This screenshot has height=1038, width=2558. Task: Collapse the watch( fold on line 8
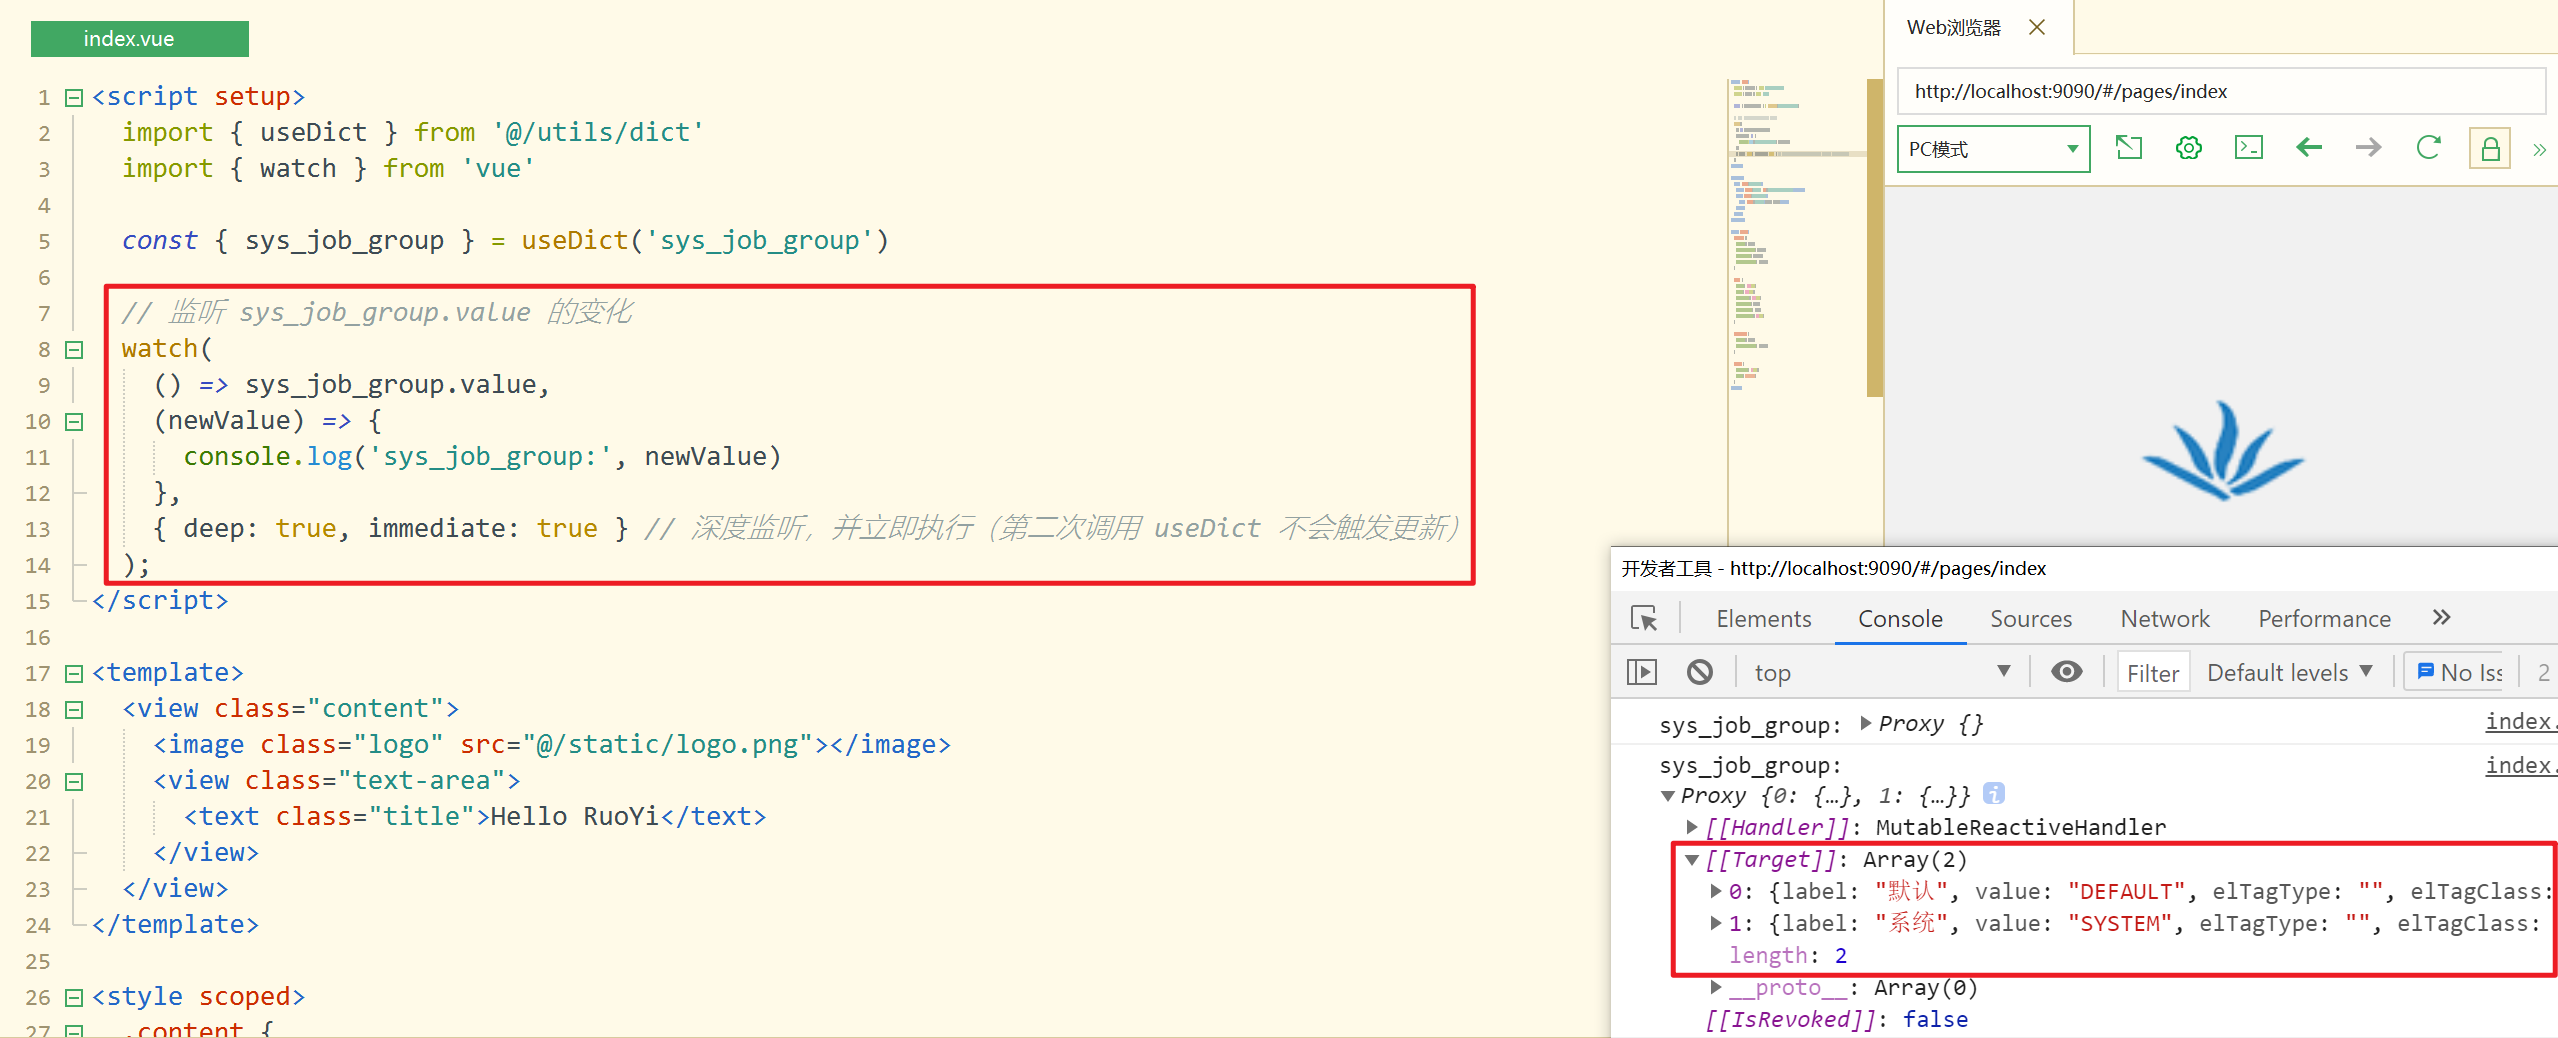pos(74,349)
